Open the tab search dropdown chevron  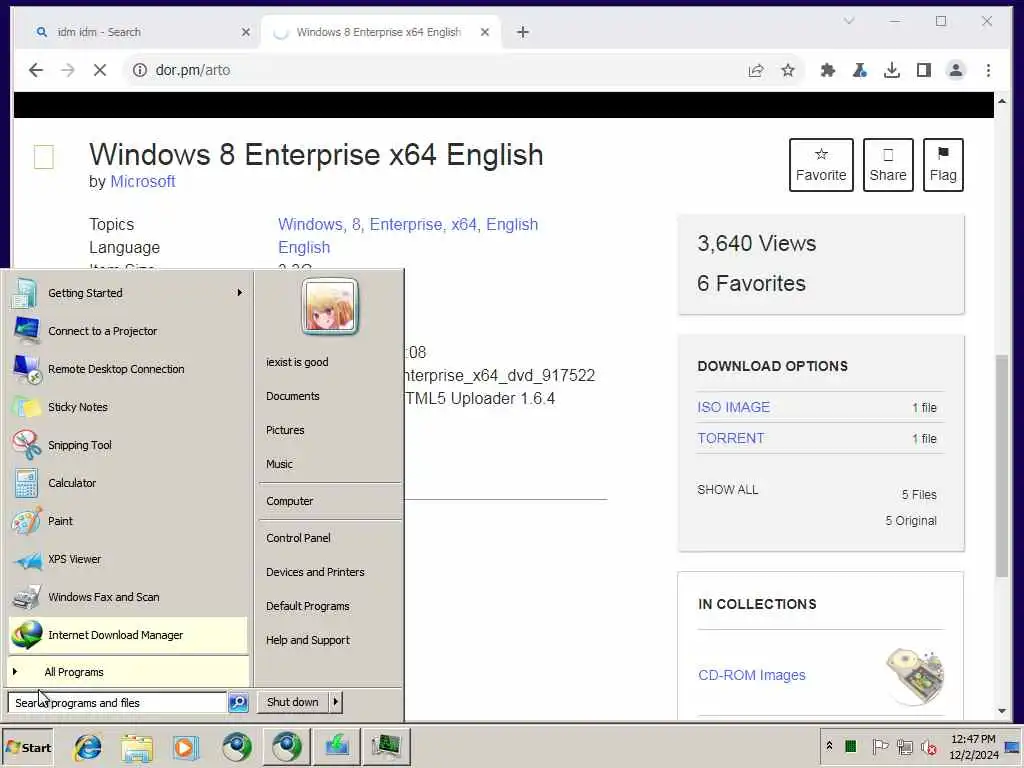coord(849,22)
